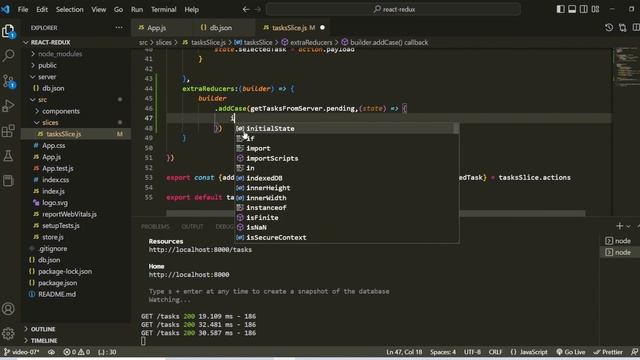Viewport: 640px width, 360px height.
Task: Open the Extensions view
Action: (x=9, y=131)
